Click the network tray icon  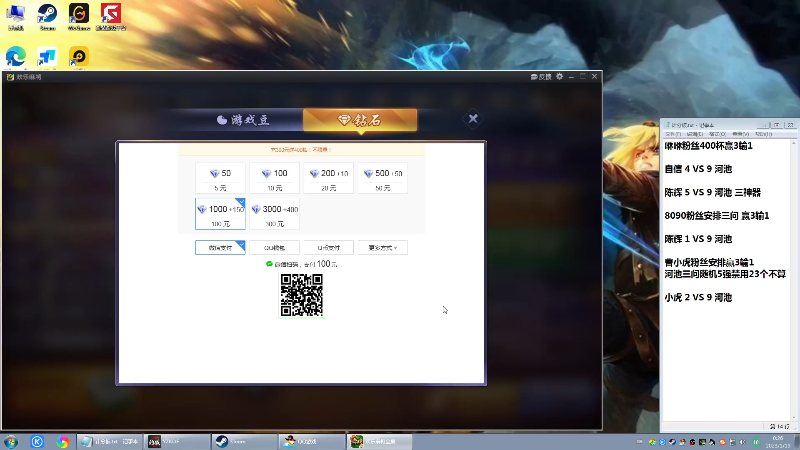click(x=733, y=442)
